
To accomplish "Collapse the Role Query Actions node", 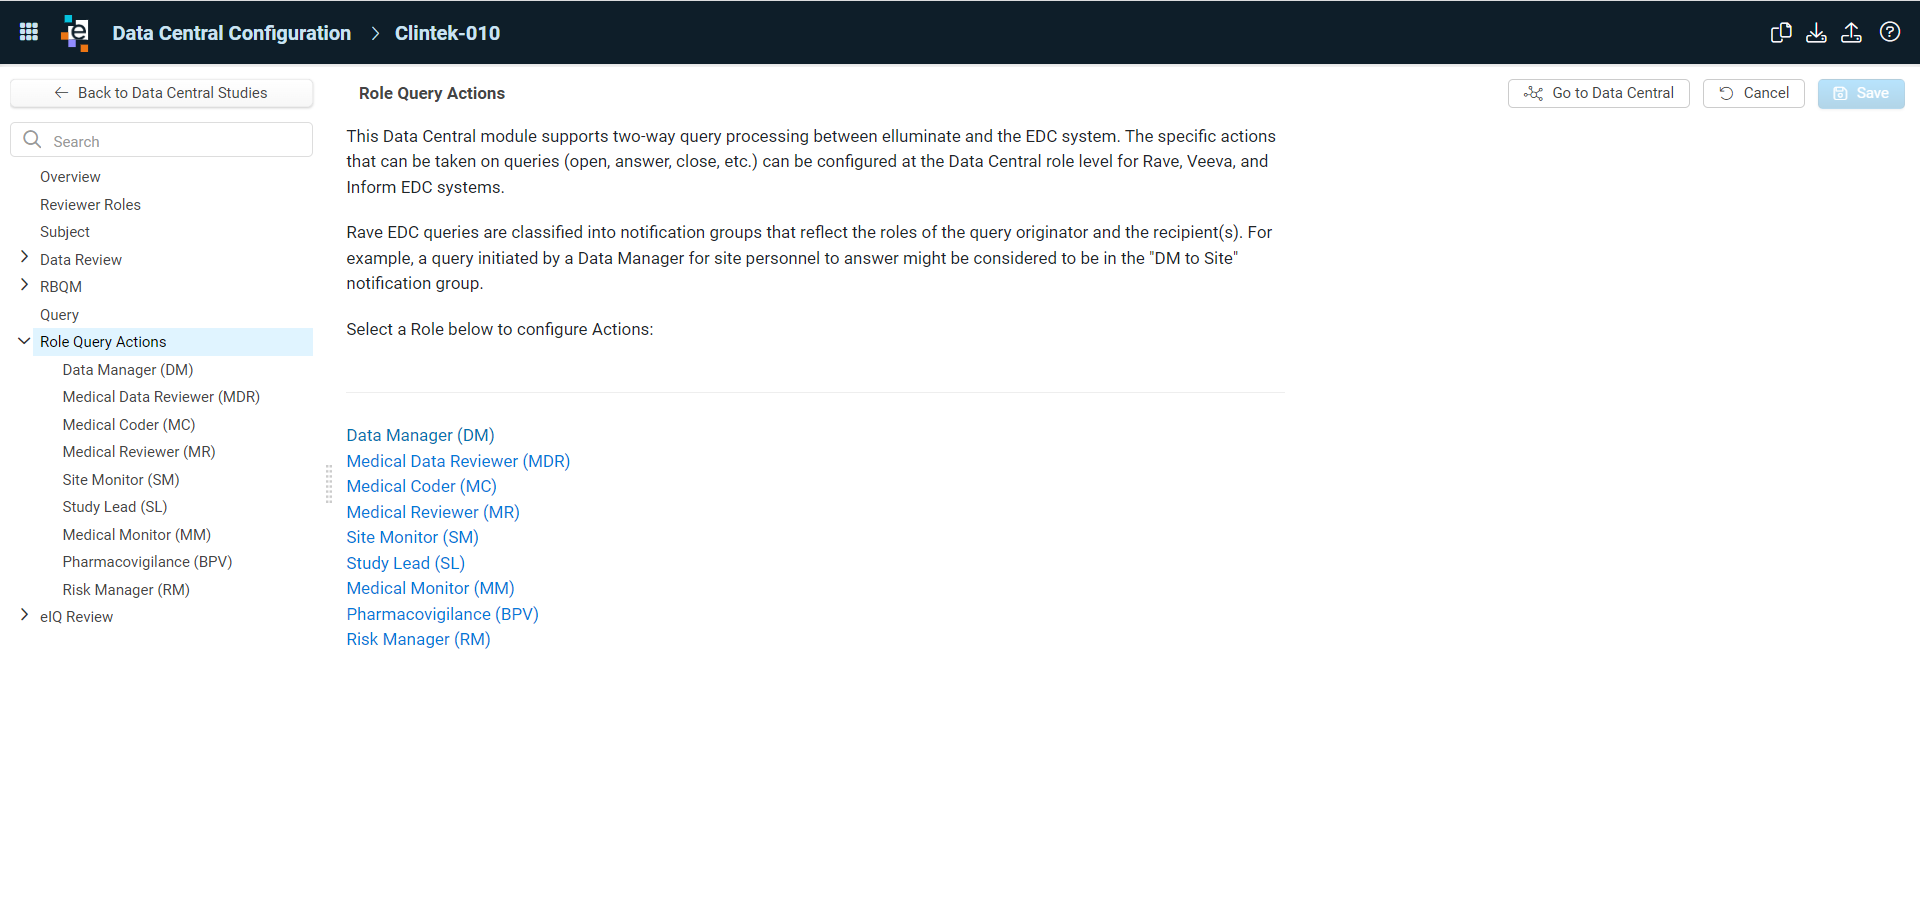I will (24, 341).
